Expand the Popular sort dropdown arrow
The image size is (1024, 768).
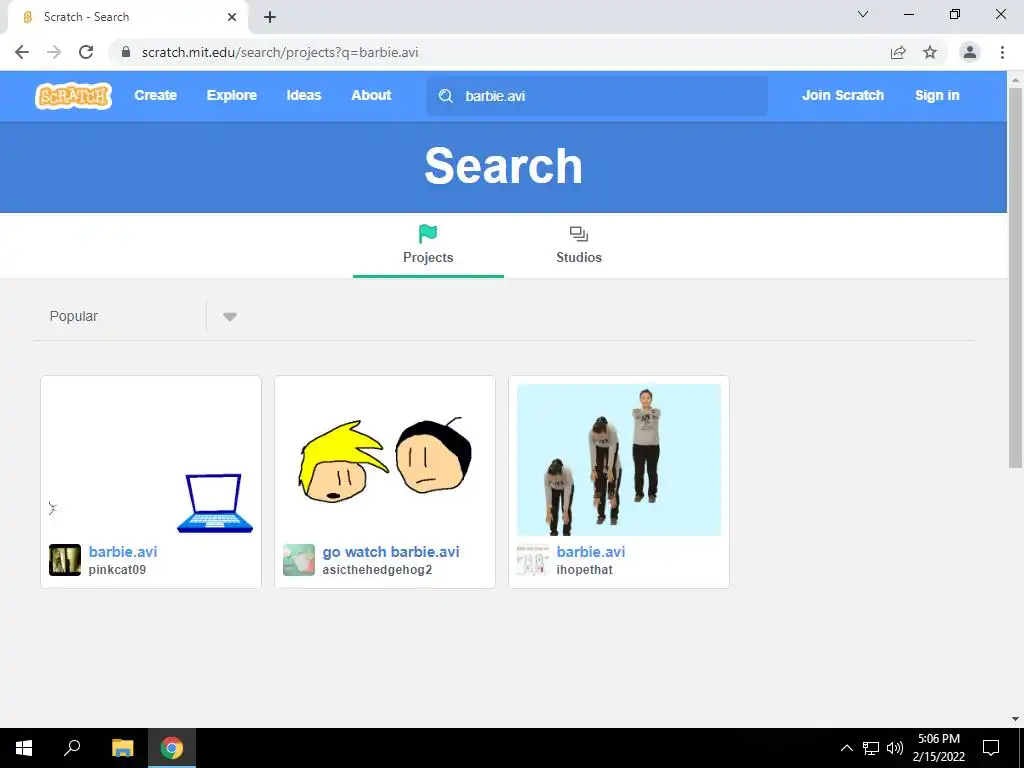tap(229, 317)
